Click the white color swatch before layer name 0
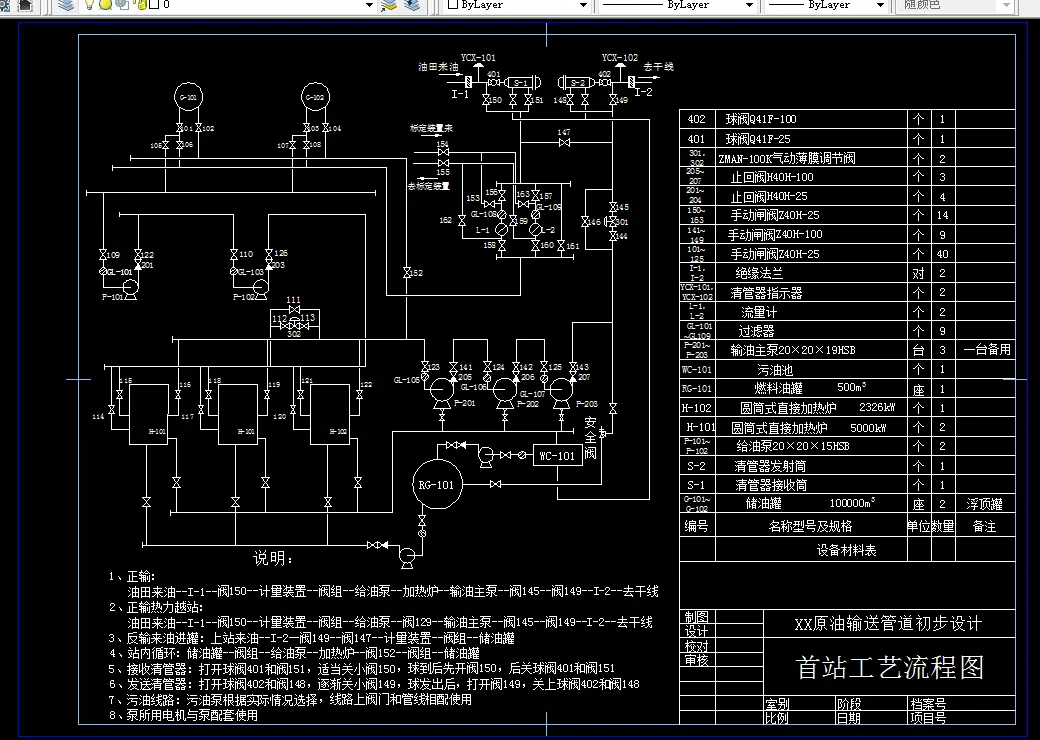1040x740 pixels. 152,6
